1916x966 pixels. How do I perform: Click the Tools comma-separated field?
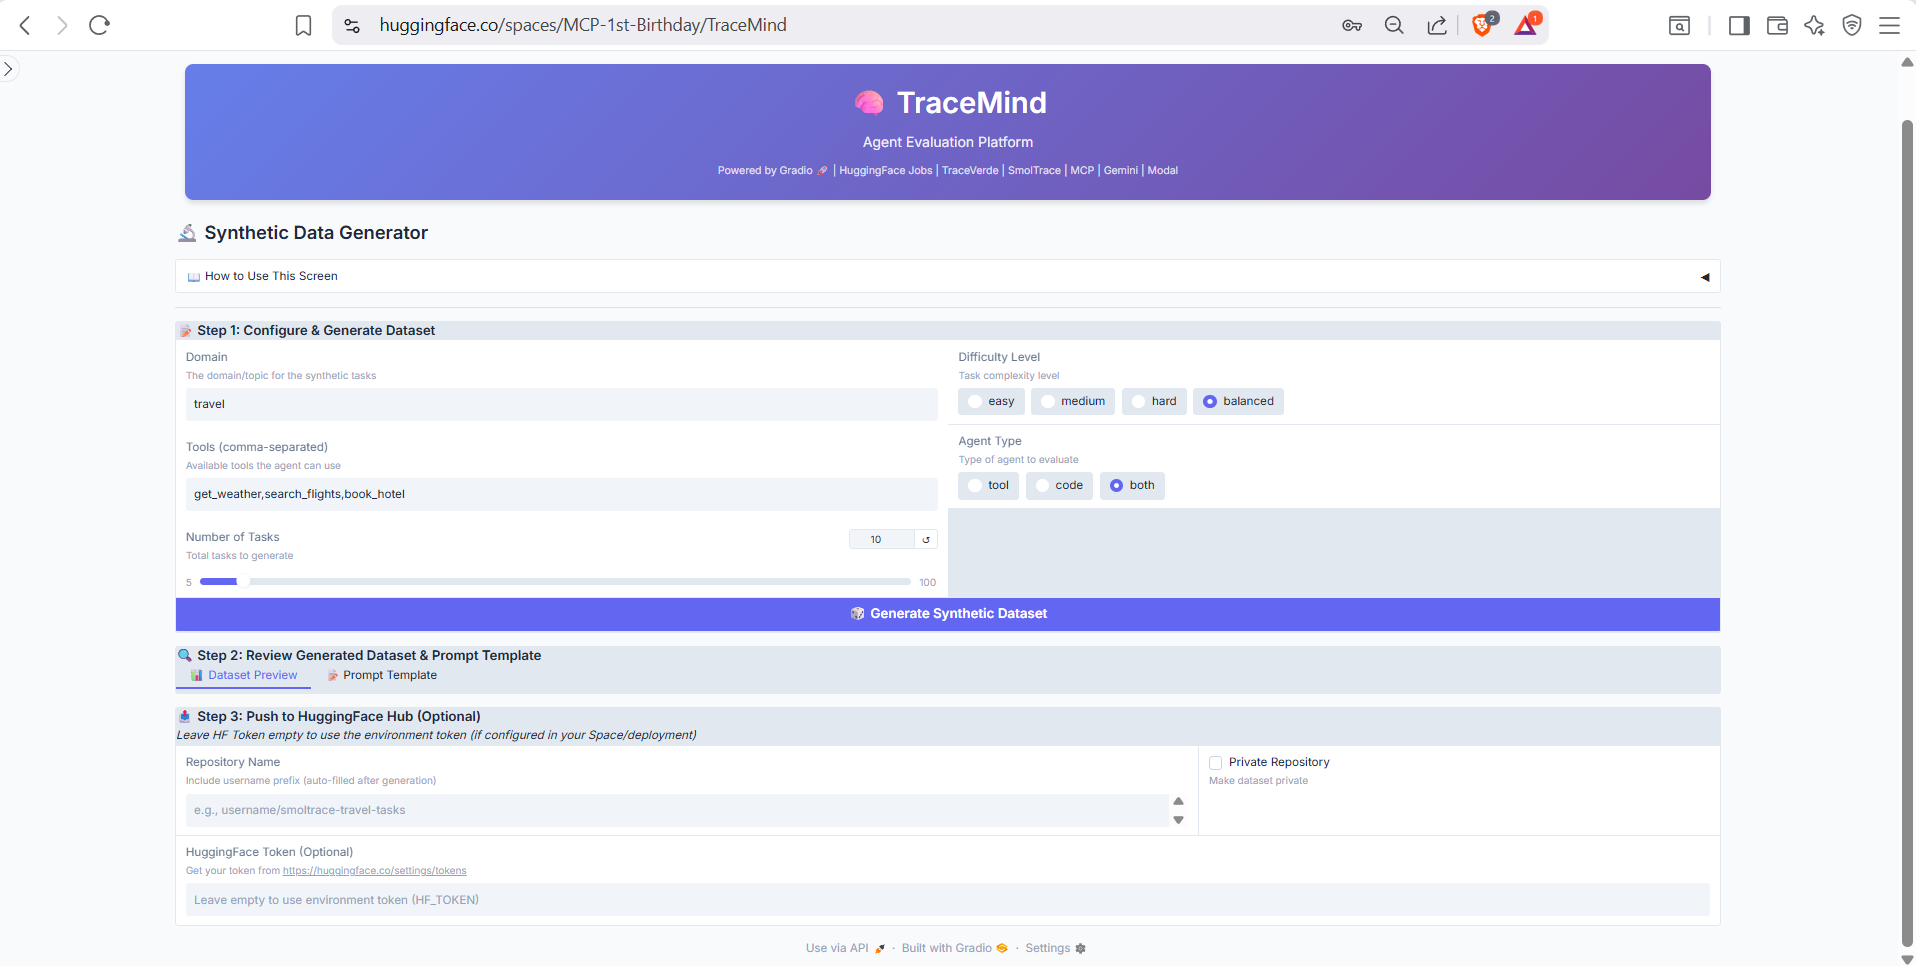coord(561,494)
